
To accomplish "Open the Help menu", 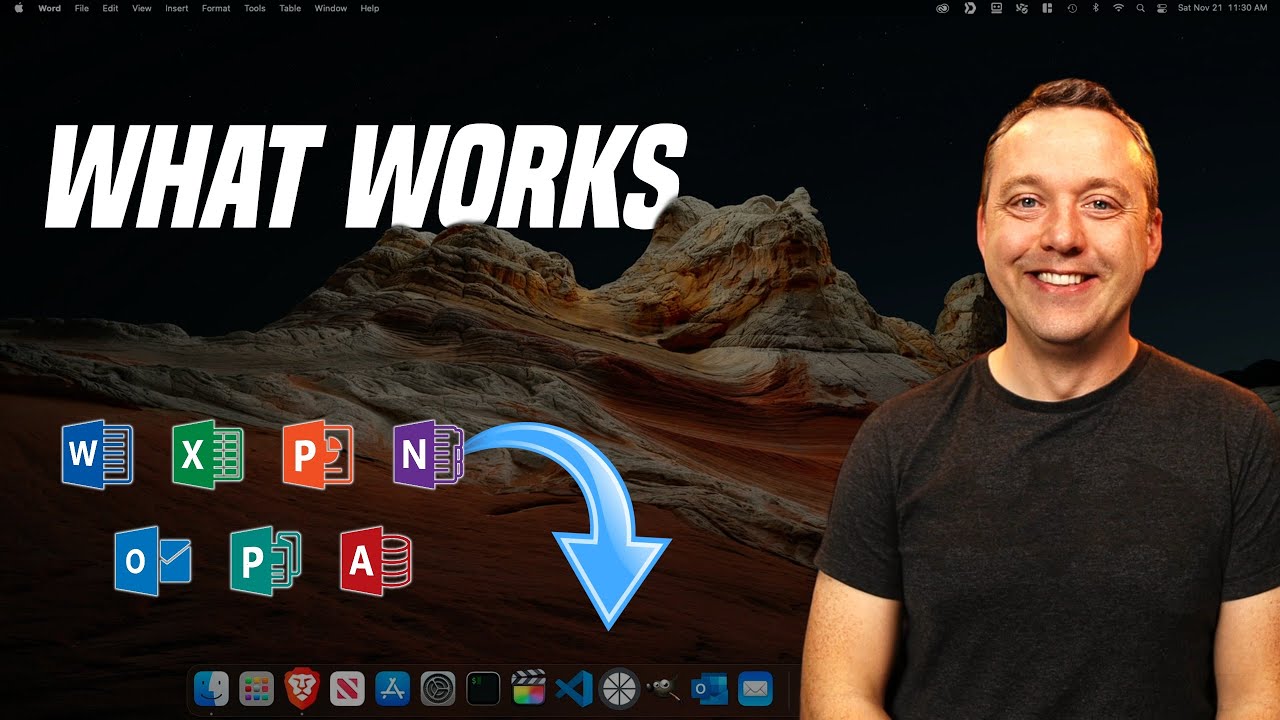I will [x=370, y=8].
